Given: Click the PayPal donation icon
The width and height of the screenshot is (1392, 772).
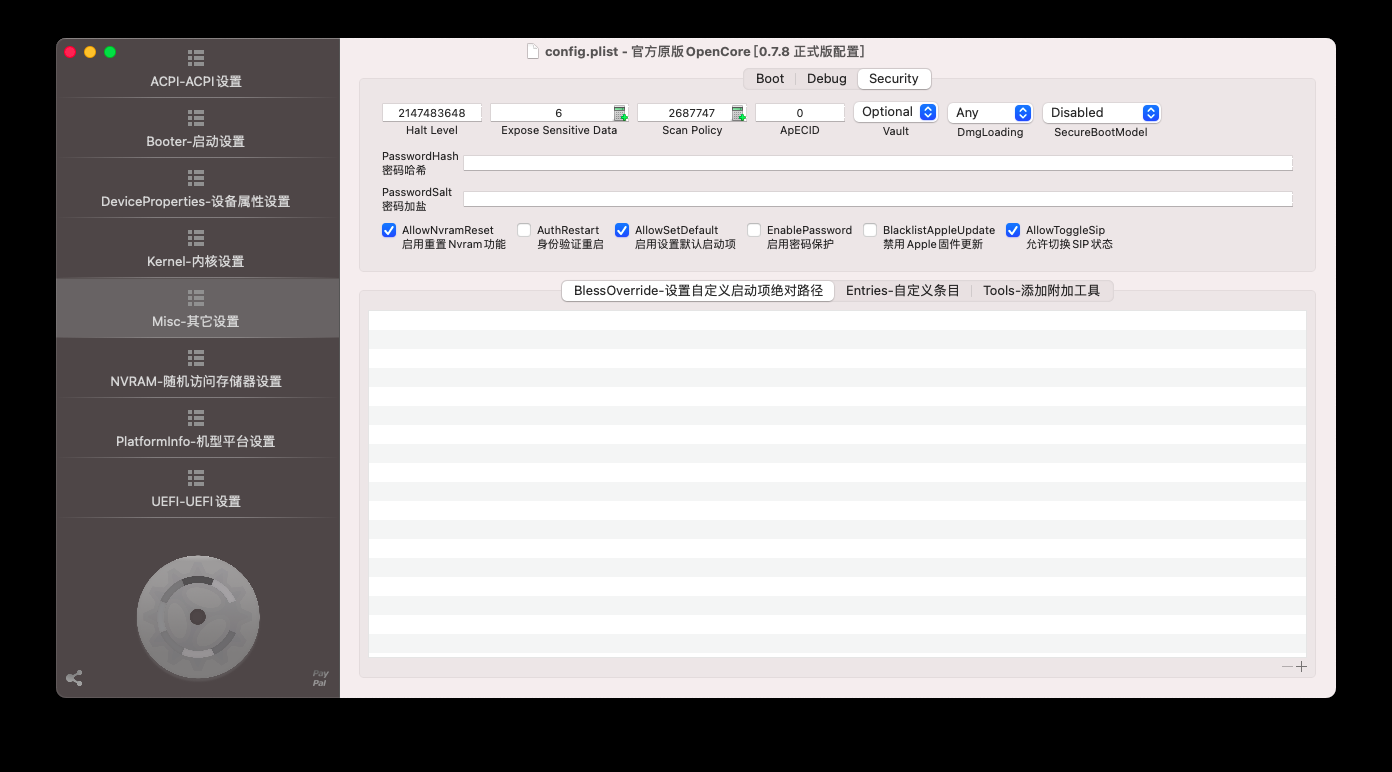Looking at the screenshot, I should [x=319, y=677].
